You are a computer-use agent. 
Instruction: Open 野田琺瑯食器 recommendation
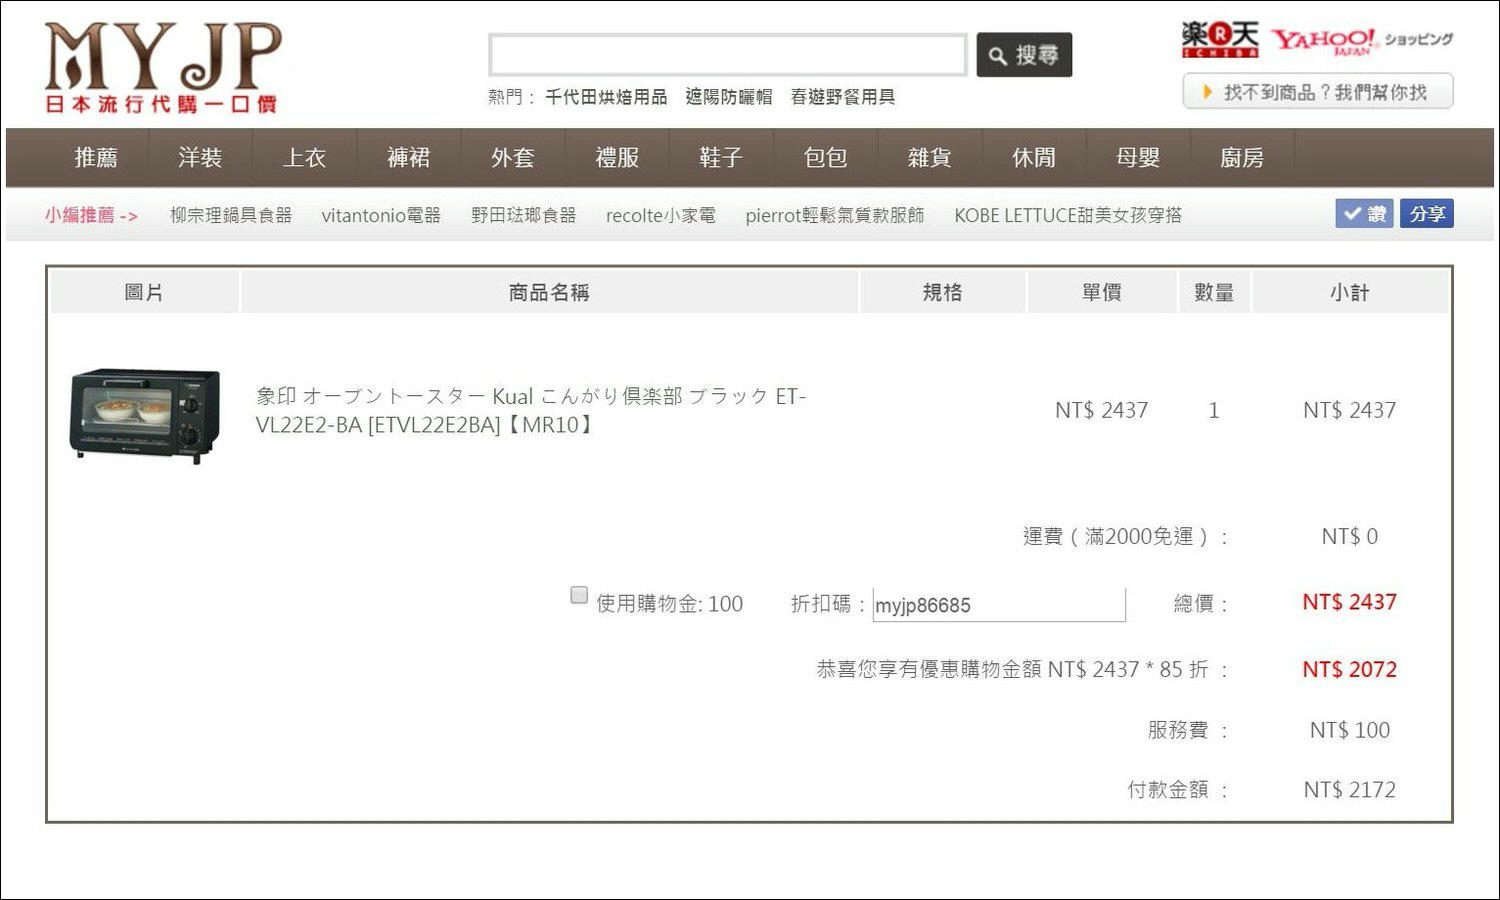524,215
